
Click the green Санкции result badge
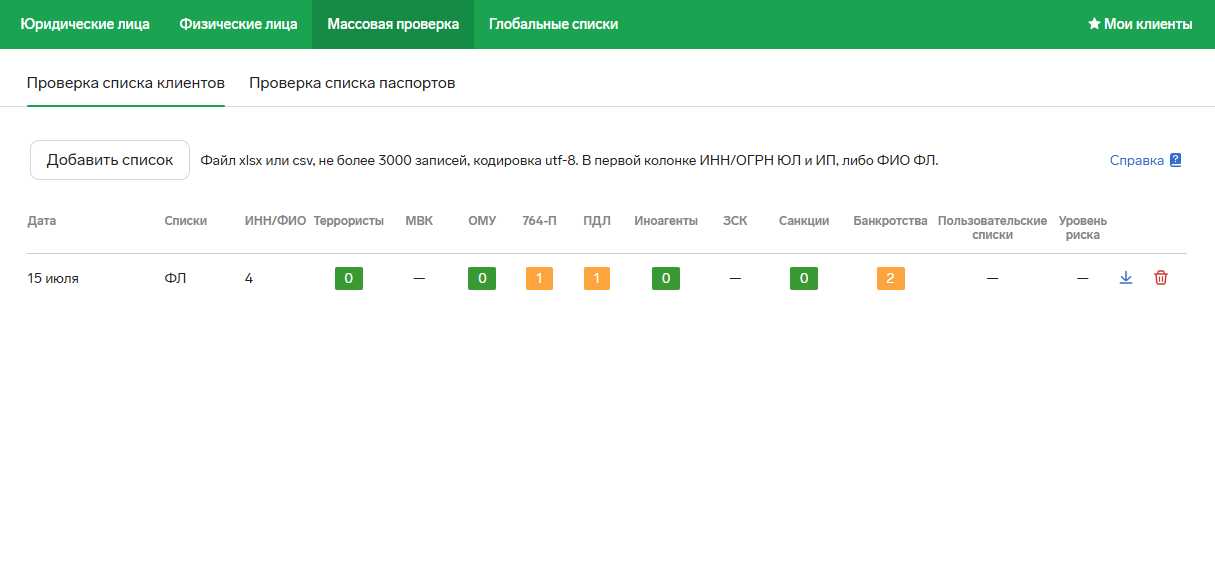pos(803,278)
